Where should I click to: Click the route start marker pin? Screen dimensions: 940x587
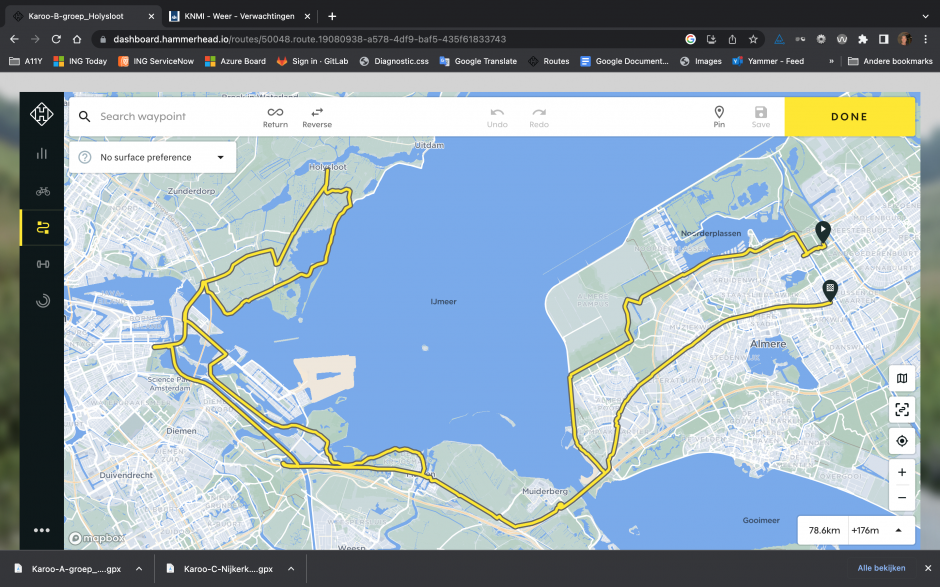[823, 231]
